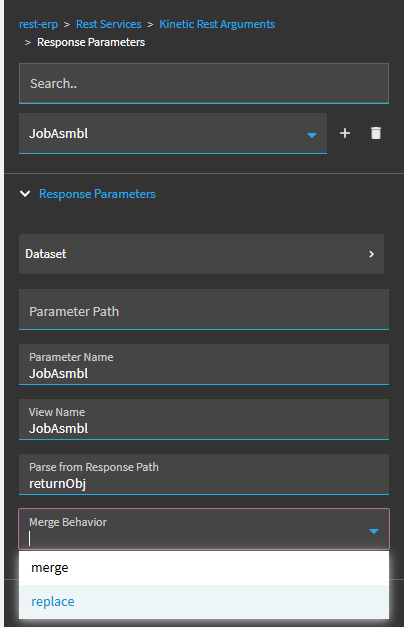The width and height of the screenshot is (405, 627).
Task: Choose replace option in list
Action: pyautogui.click(x=204, y=602)
